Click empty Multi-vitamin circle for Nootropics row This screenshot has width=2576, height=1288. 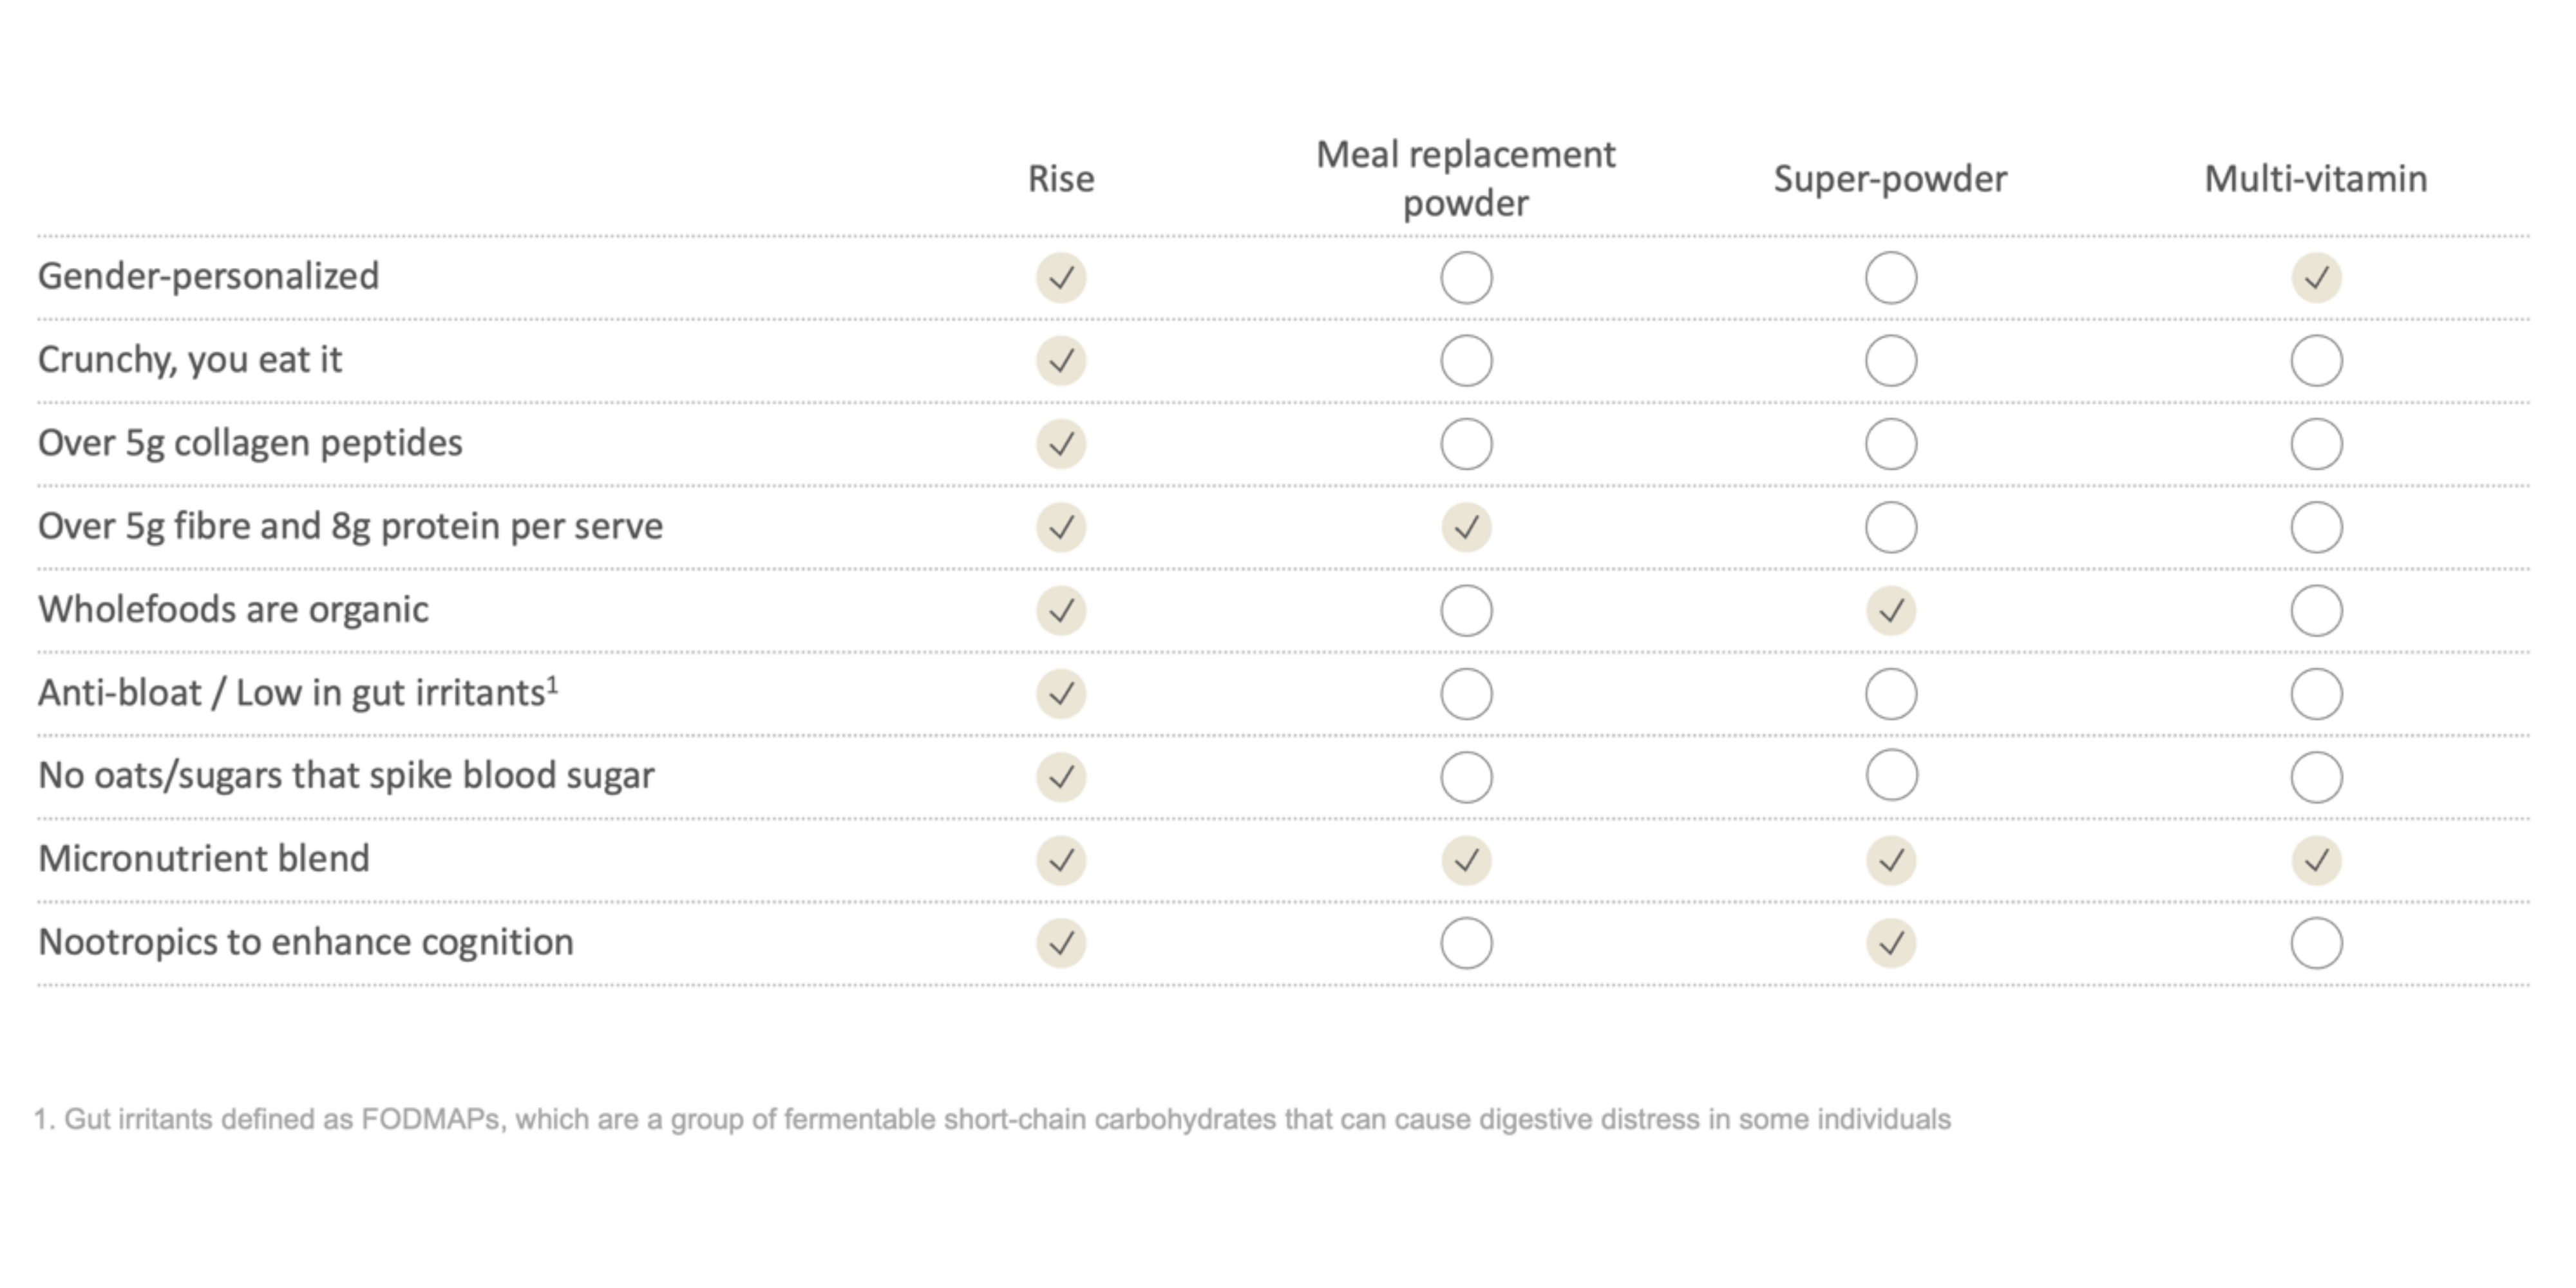point(2316,943)
